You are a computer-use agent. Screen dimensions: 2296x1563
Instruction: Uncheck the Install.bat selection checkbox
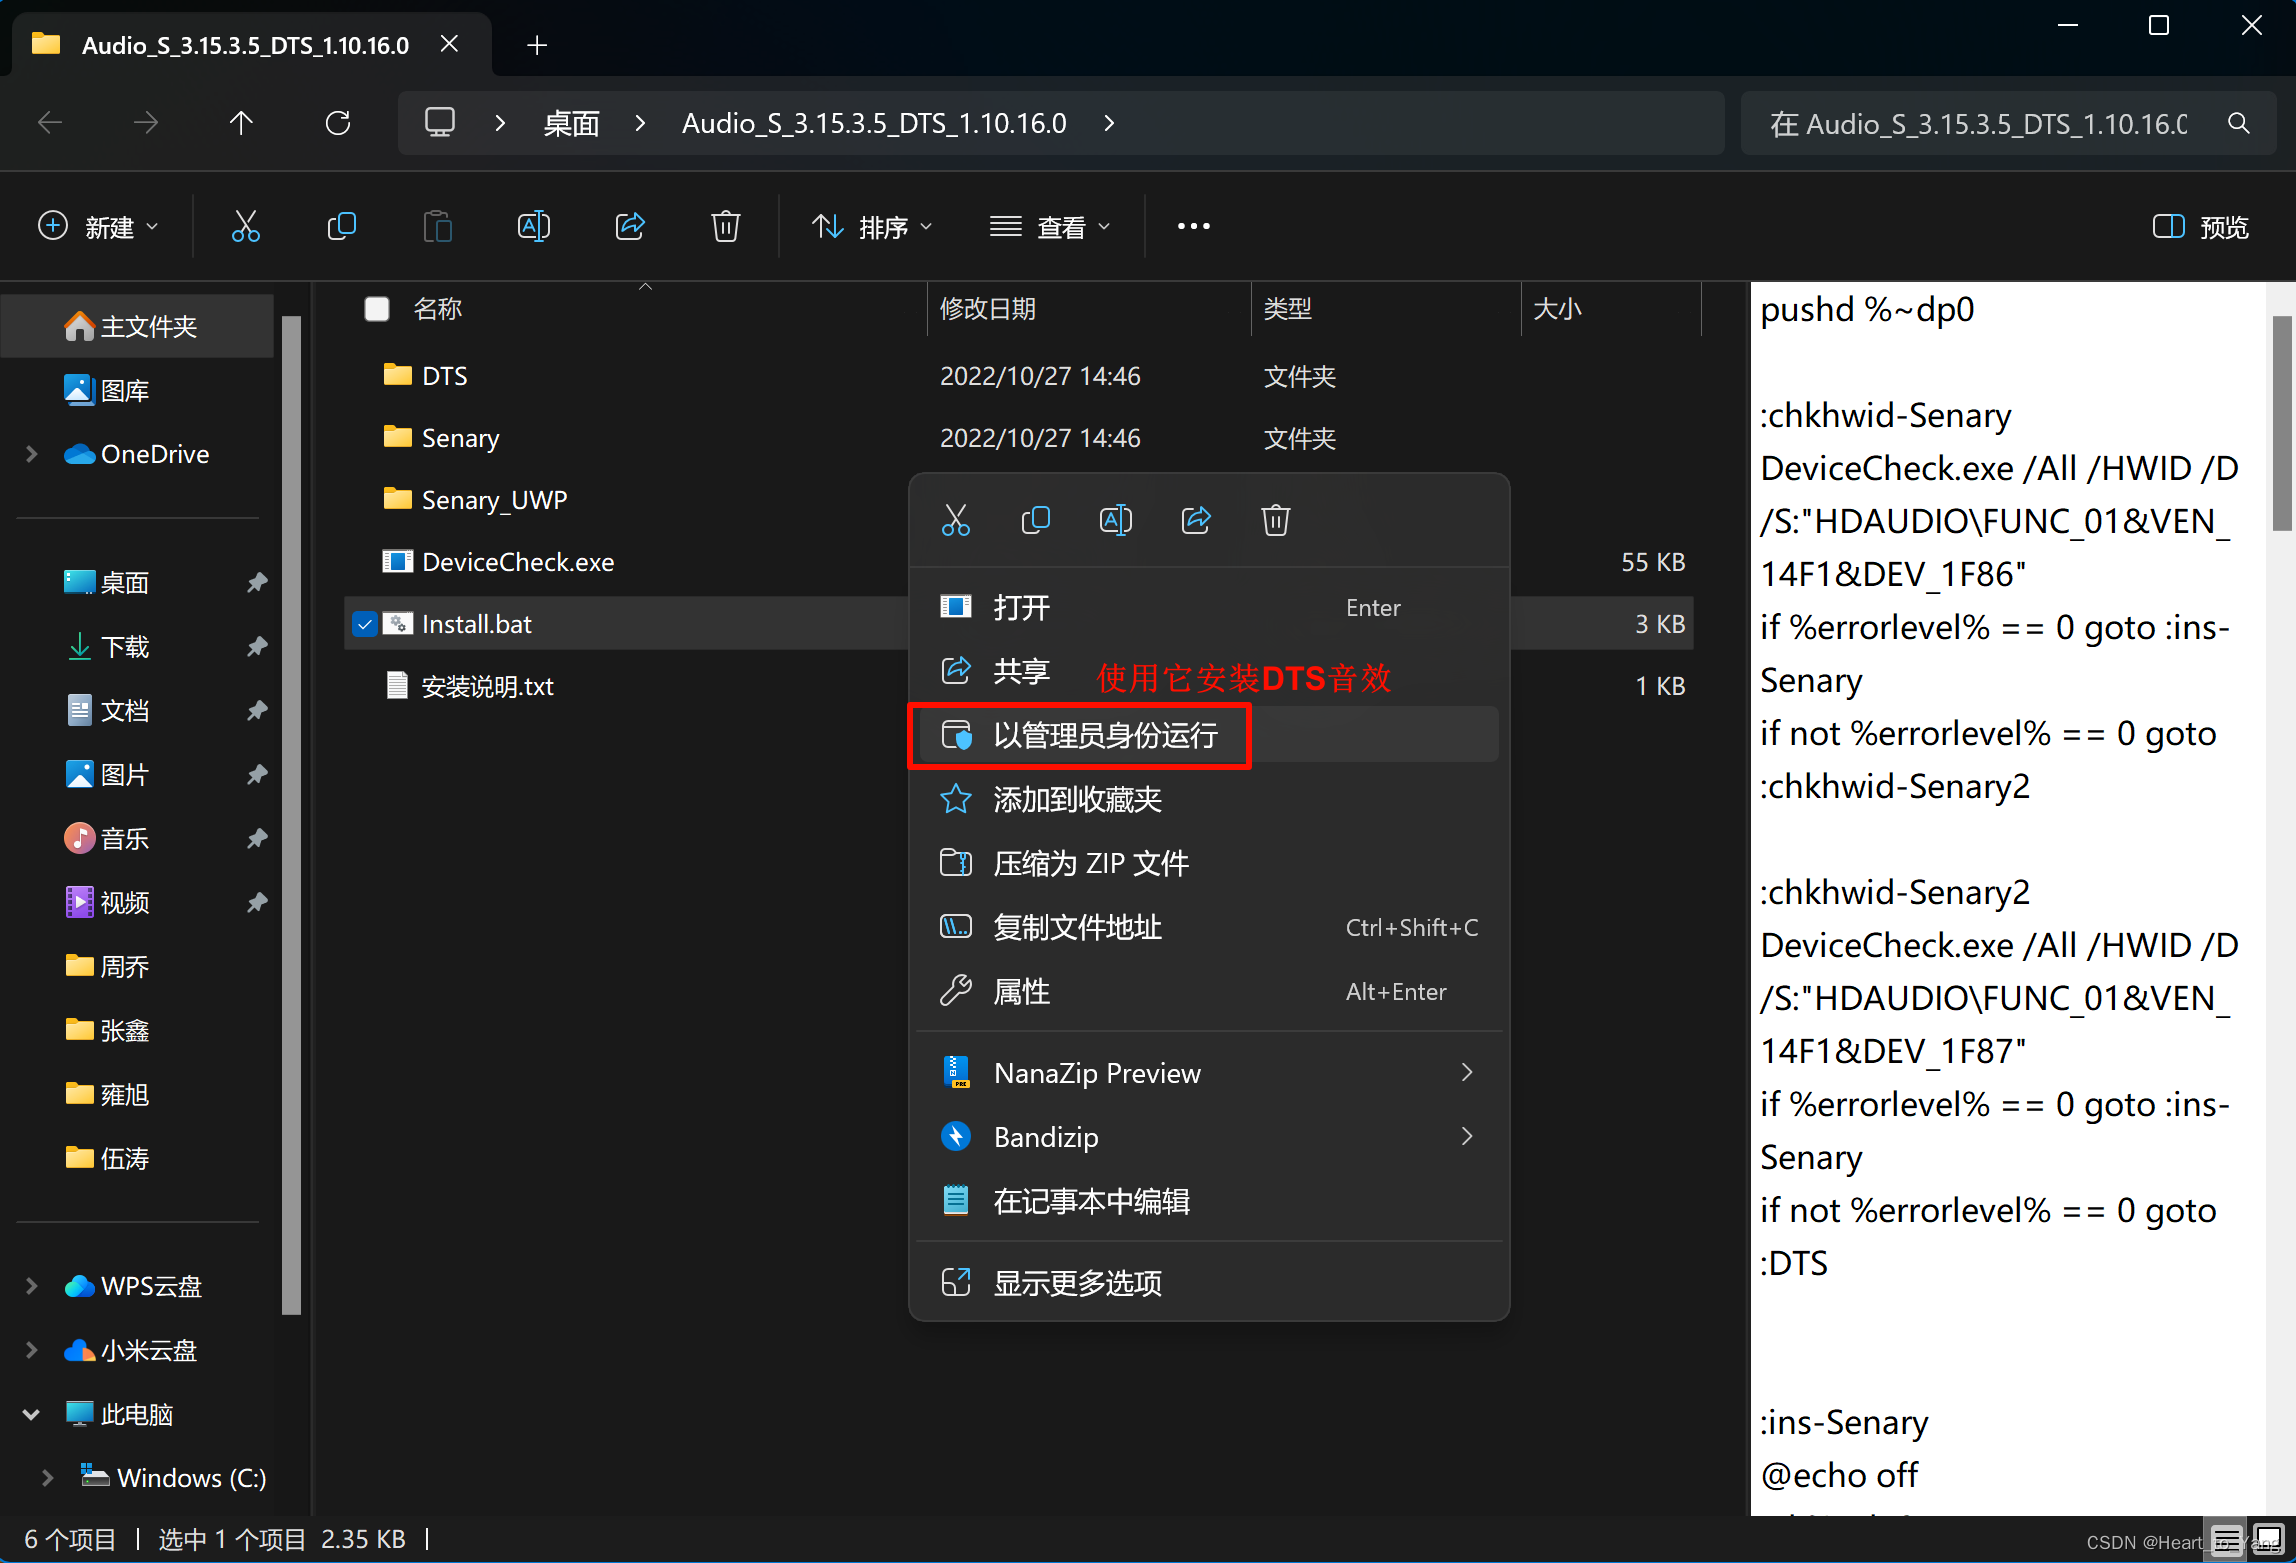tap(365, 625)
